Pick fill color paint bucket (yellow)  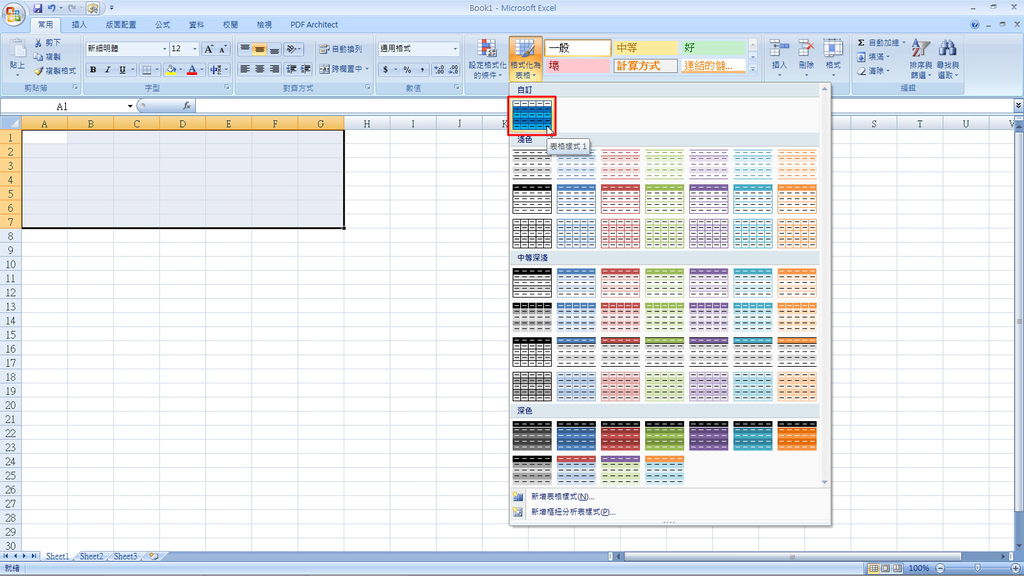tap(170, 69)
